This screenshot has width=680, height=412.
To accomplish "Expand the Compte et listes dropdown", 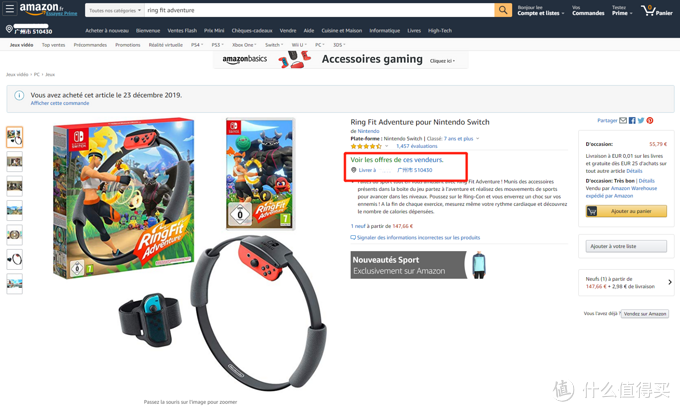I will (x=541, y=10).
